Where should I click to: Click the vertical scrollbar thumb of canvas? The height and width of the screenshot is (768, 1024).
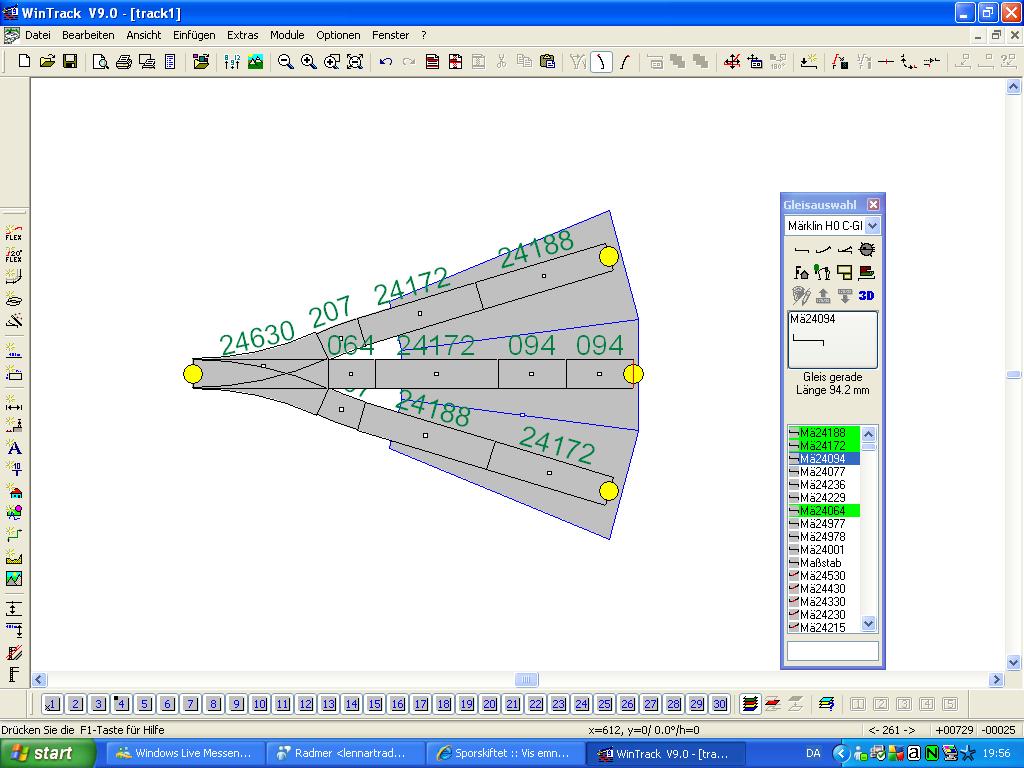click(1014, 375)
